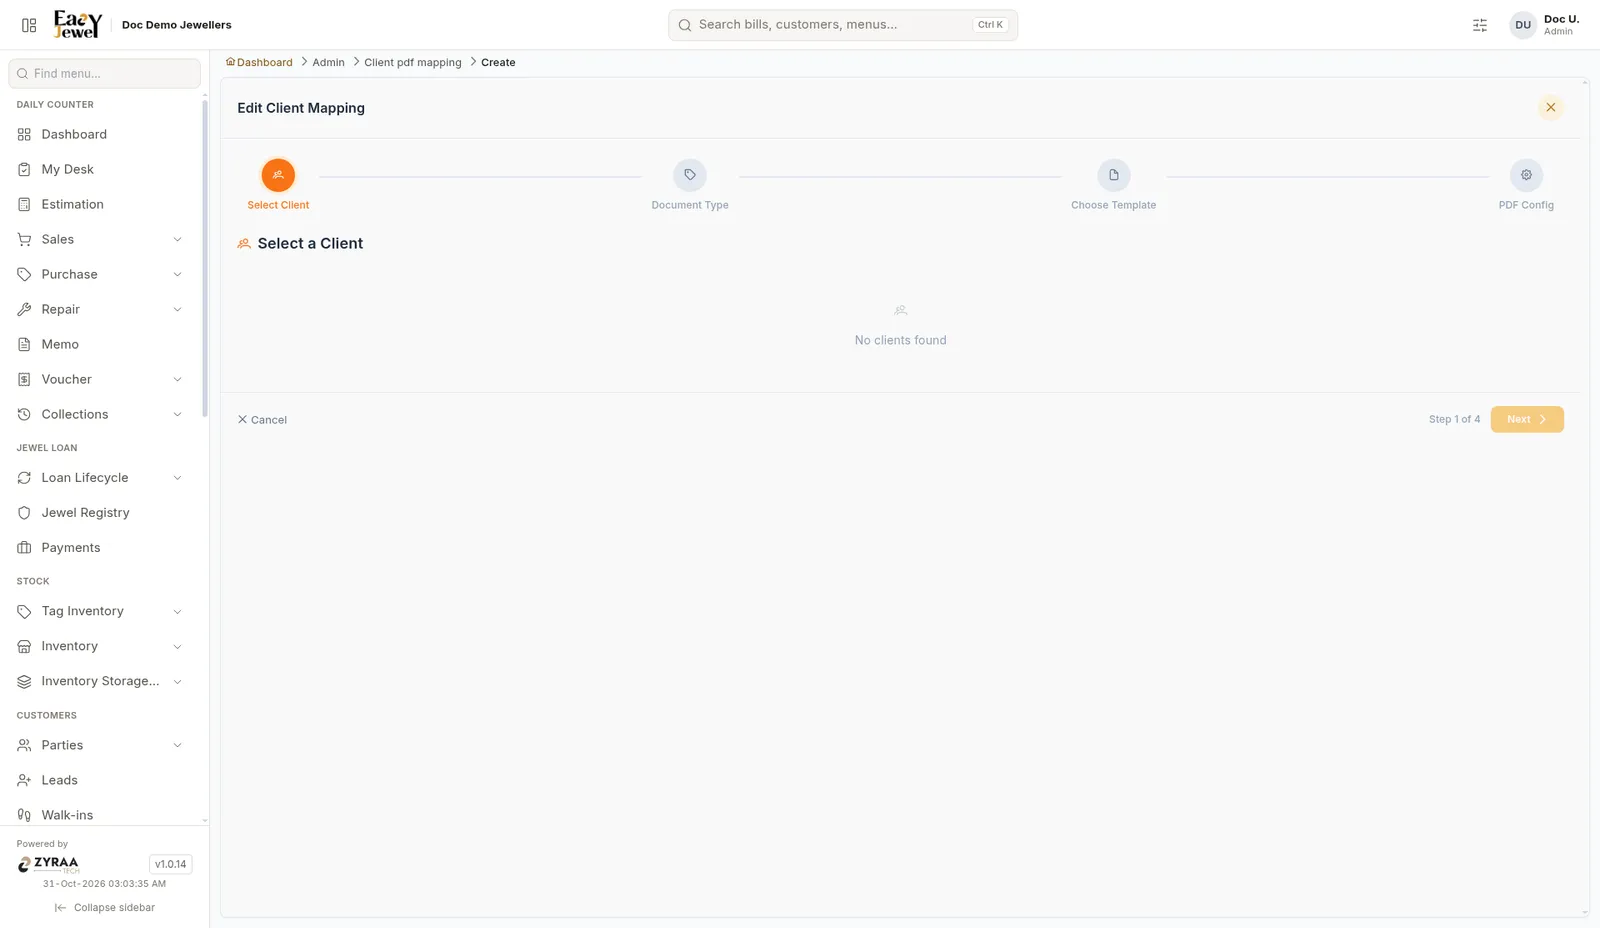Click the Payments sidebar icon

click(24, 547)
